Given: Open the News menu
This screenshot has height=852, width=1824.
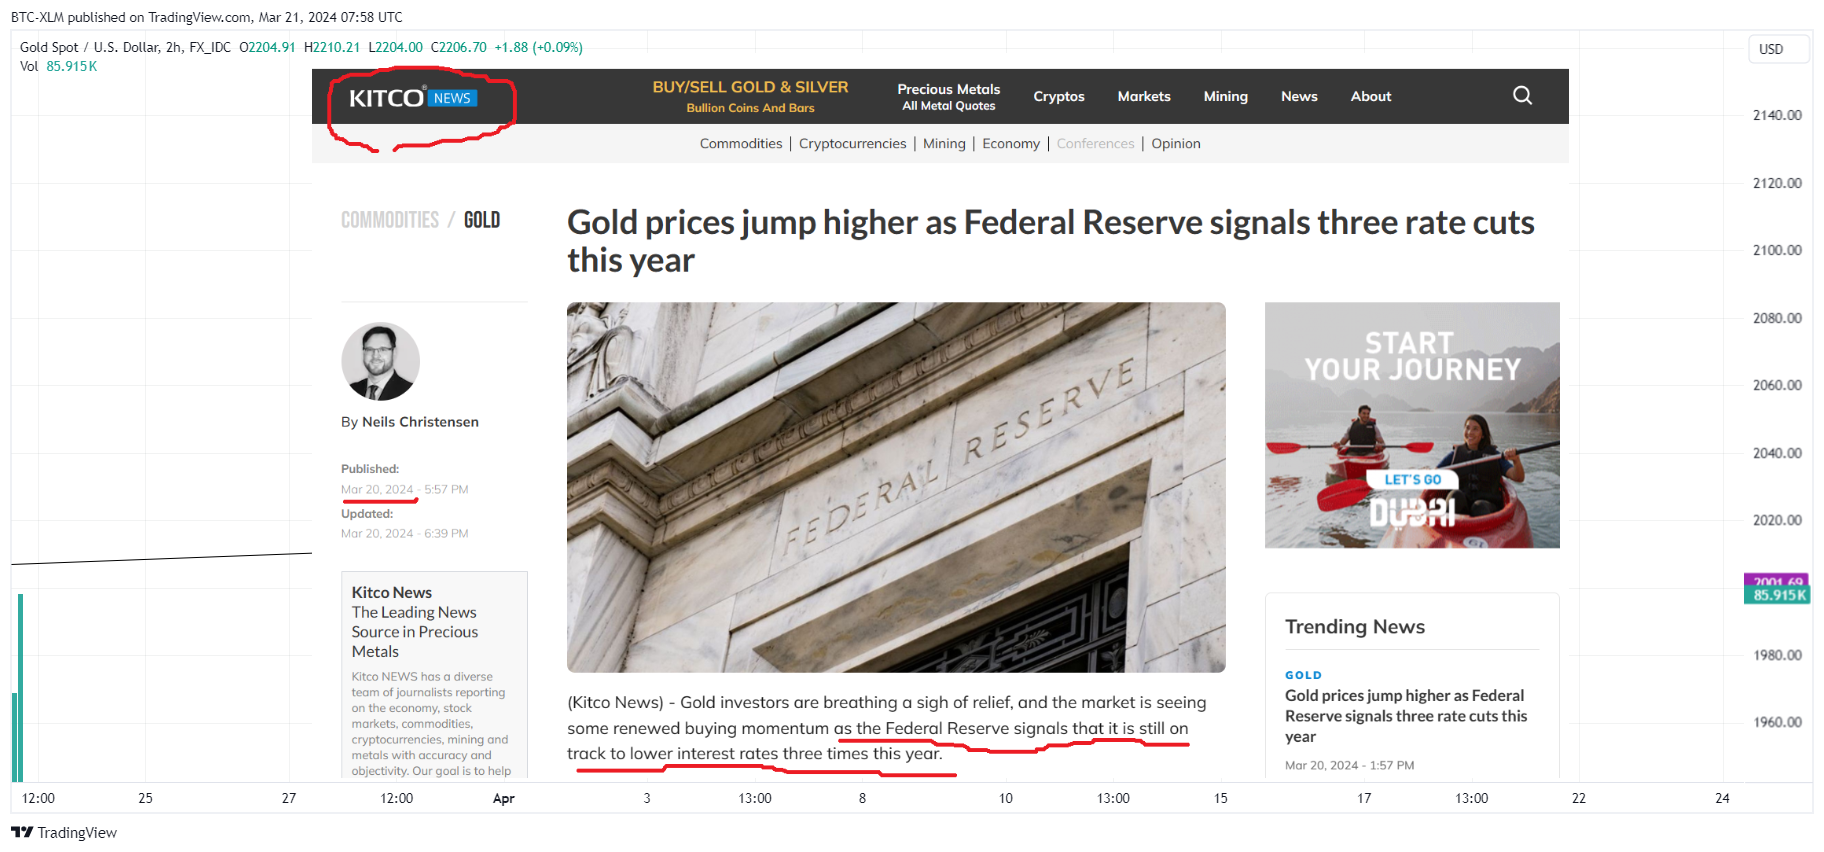Looking at the screenshot, I should pyautogui.click(x=1299, y=96).
